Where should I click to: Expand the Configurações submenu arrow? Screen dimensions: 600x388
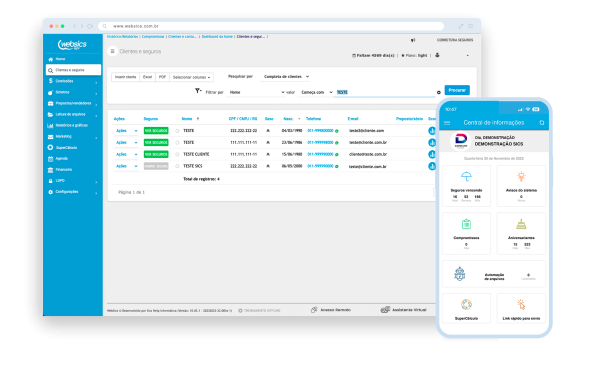pos(96,193)
